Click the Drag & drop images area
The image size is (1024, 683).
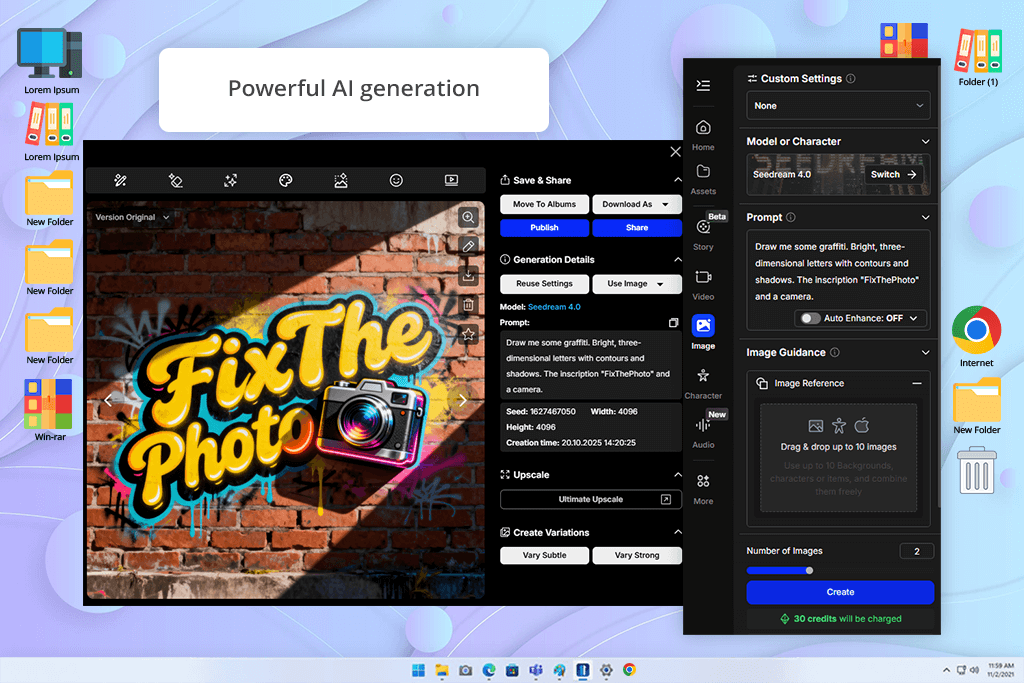click(839, 458)
